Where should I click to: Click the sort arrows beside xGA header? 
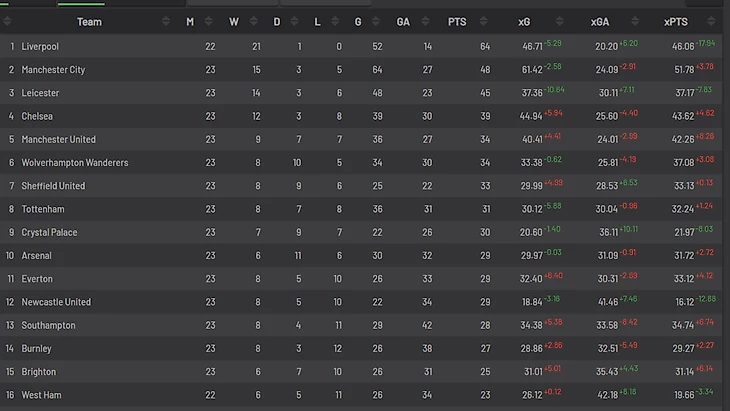pos(636,21)
